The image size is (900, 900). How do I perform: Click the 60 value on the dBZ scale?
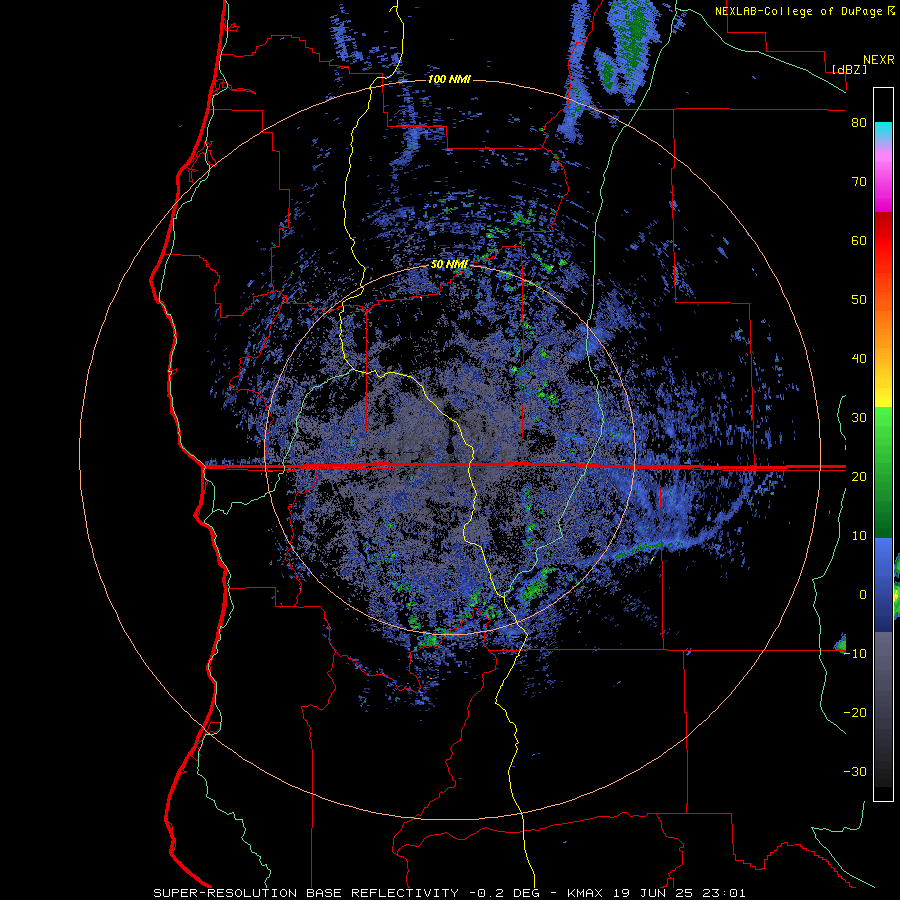pyautogui.click(x=859, y=240)
